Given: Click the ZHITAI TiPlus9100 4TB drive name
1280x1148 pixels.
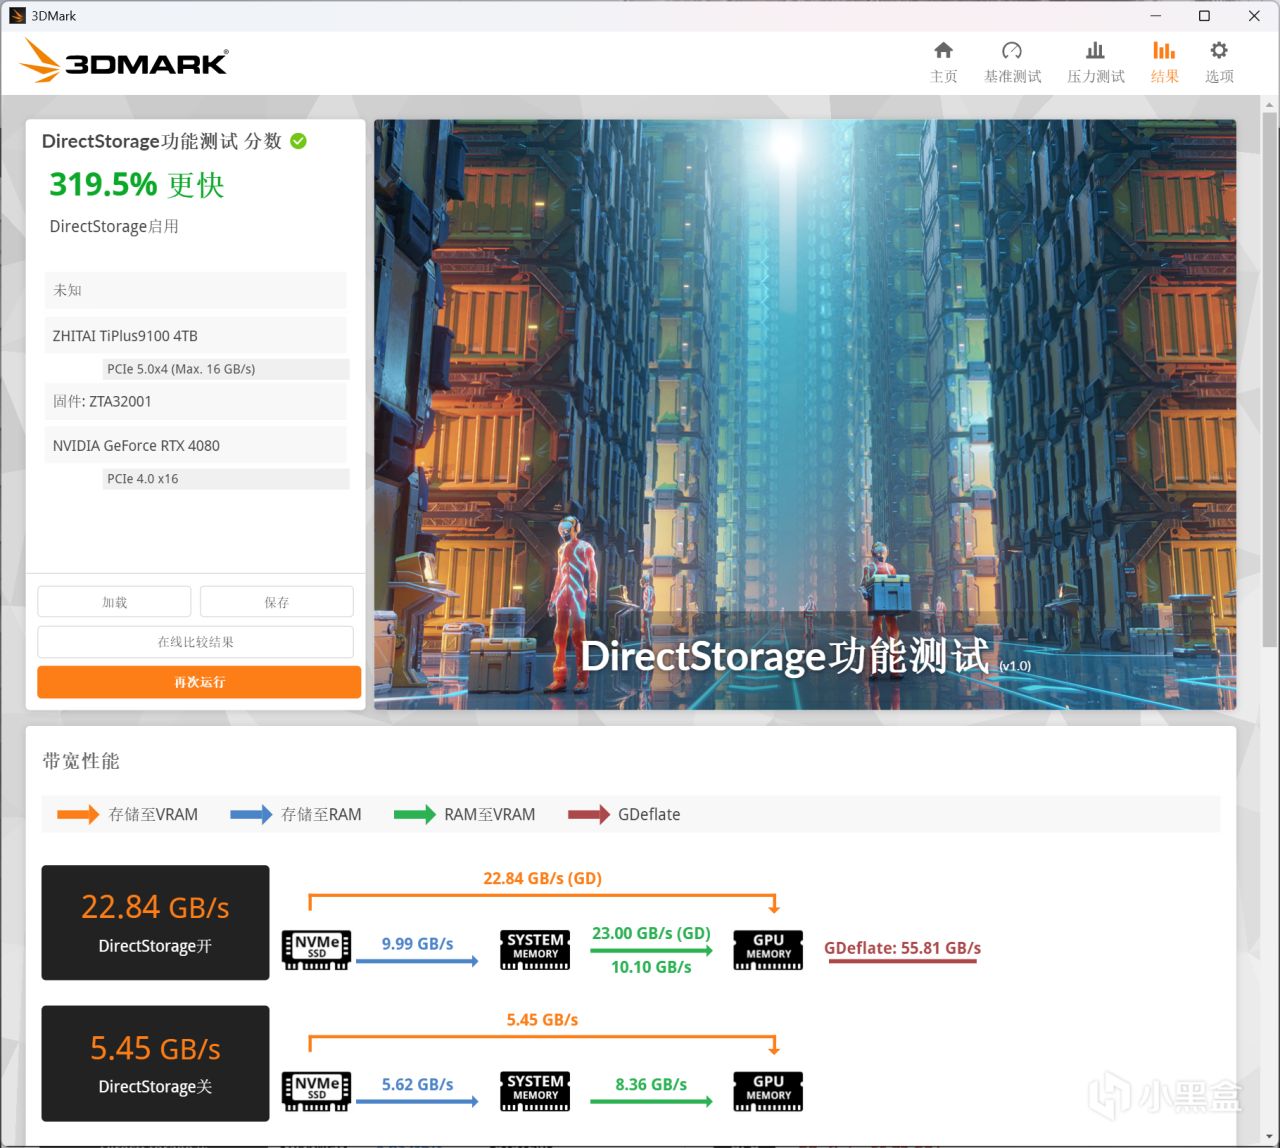Looking at the screenshot, I should [x=125, y=336].
